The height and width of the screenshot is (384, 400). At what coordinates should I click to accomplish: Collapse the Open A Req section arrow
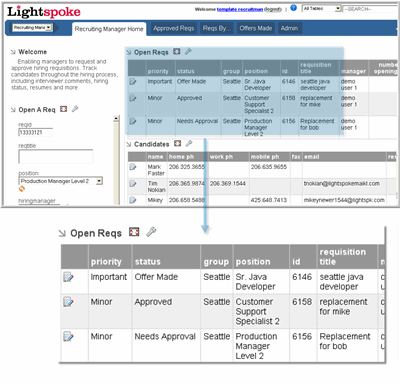(x=13, y=110)
